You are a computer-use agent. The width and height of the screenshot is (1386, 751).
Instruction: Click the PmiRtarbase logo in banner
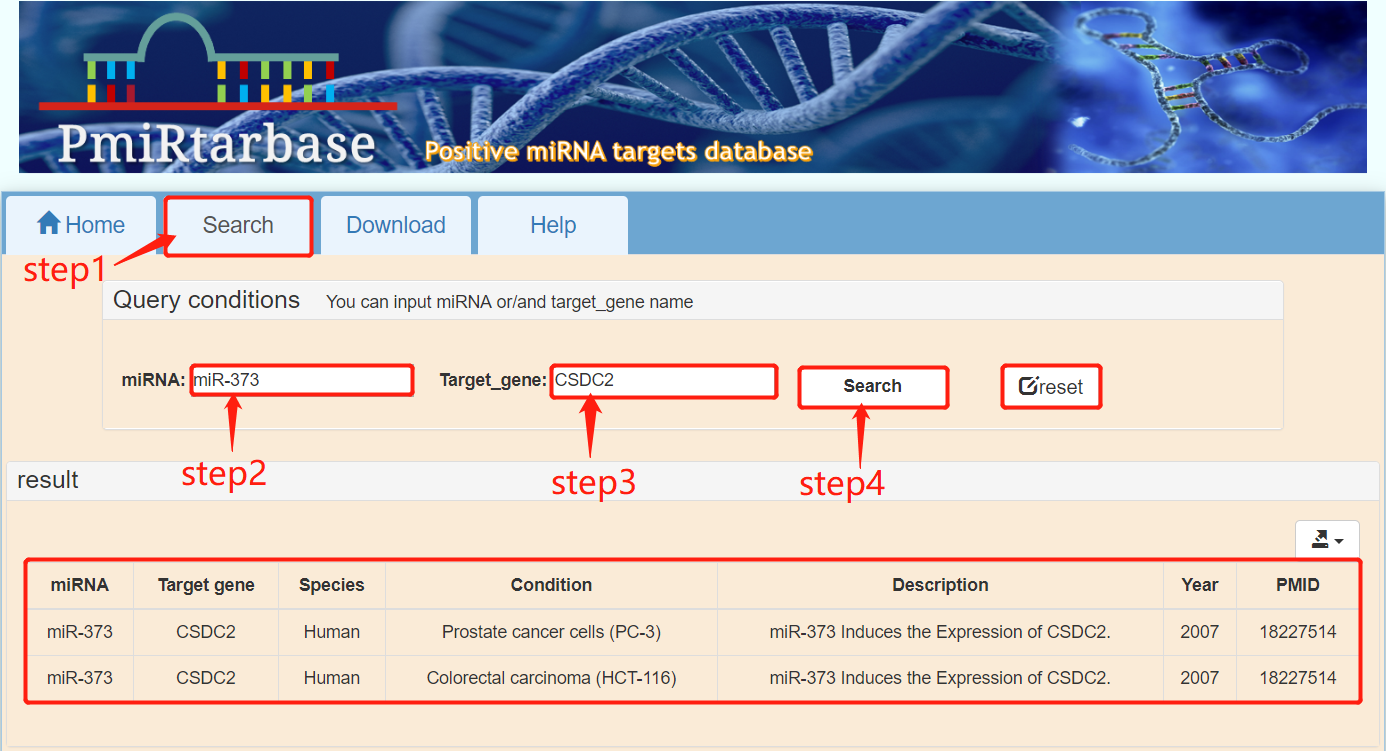(x=216, y=90)
